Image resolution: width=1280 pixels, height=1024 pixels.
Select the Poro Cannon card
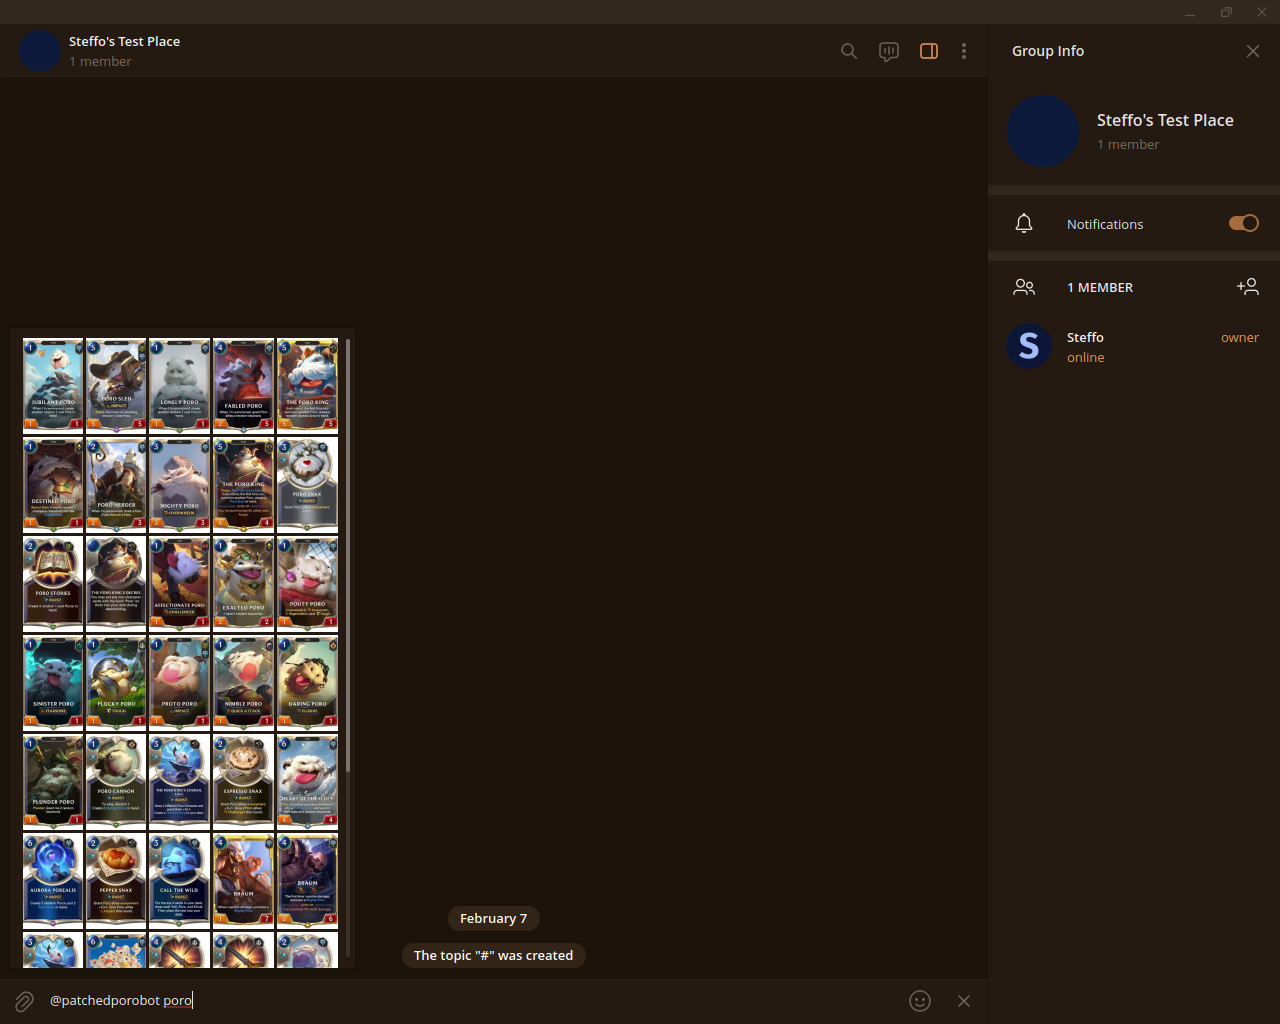[116, 781]
